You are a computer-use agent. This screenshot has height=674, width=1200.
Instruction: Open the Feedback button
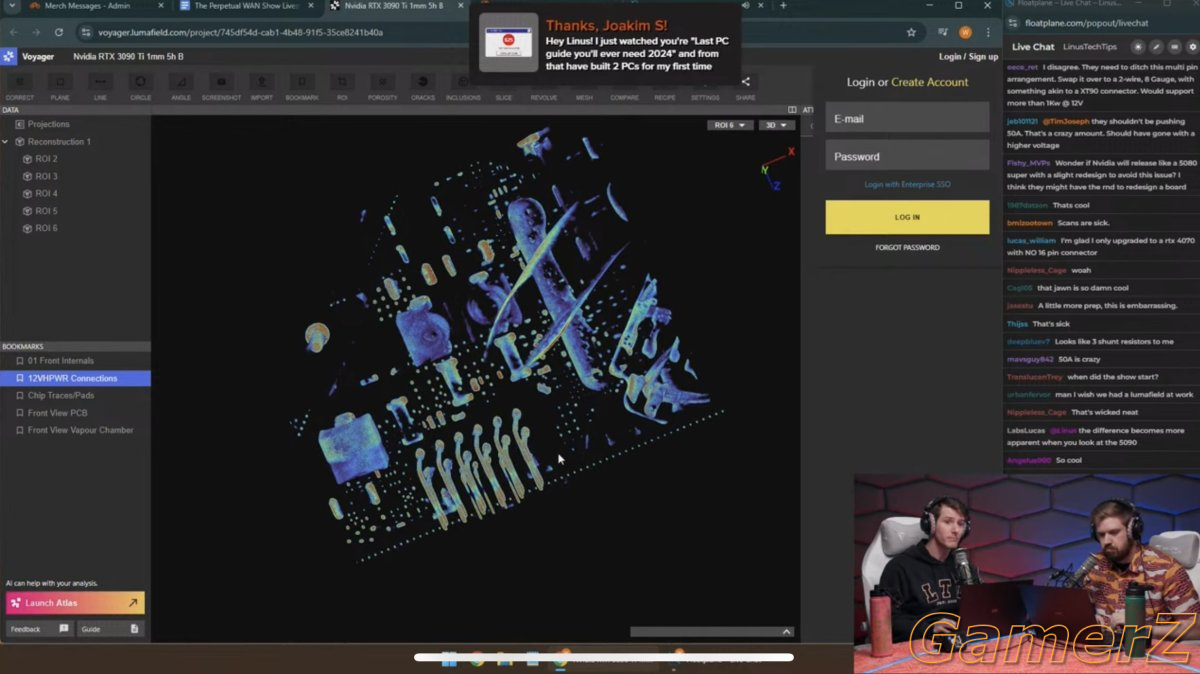(39, 629)
